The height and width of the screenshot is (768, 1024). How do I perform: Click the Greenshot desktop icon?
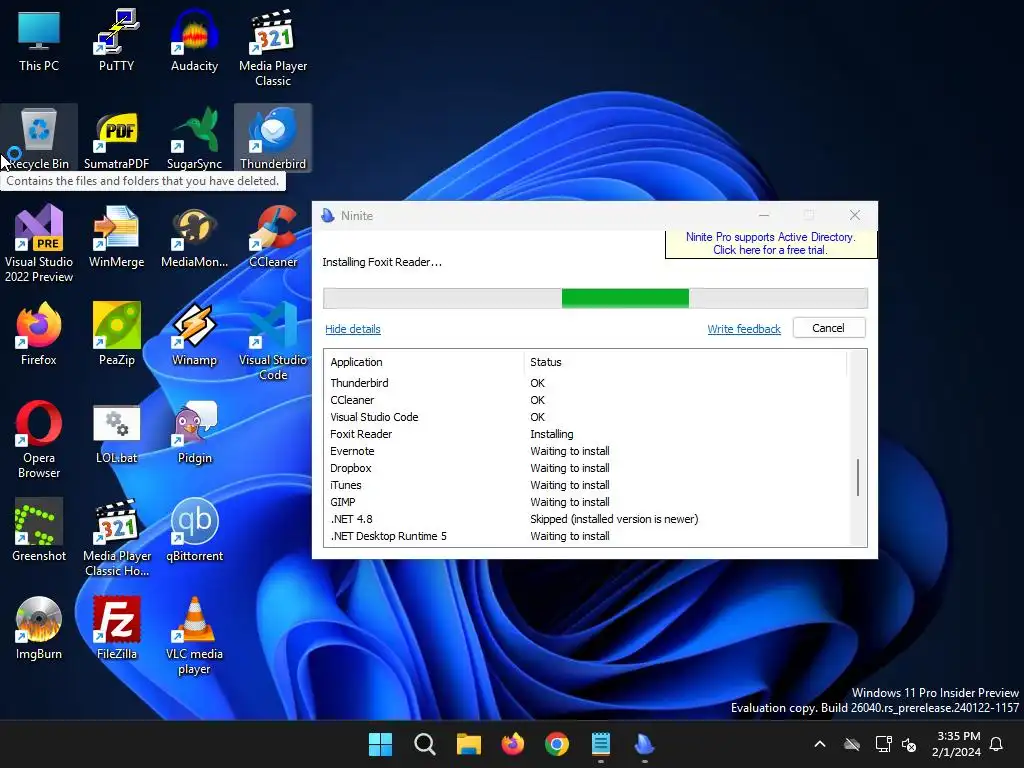39,530
